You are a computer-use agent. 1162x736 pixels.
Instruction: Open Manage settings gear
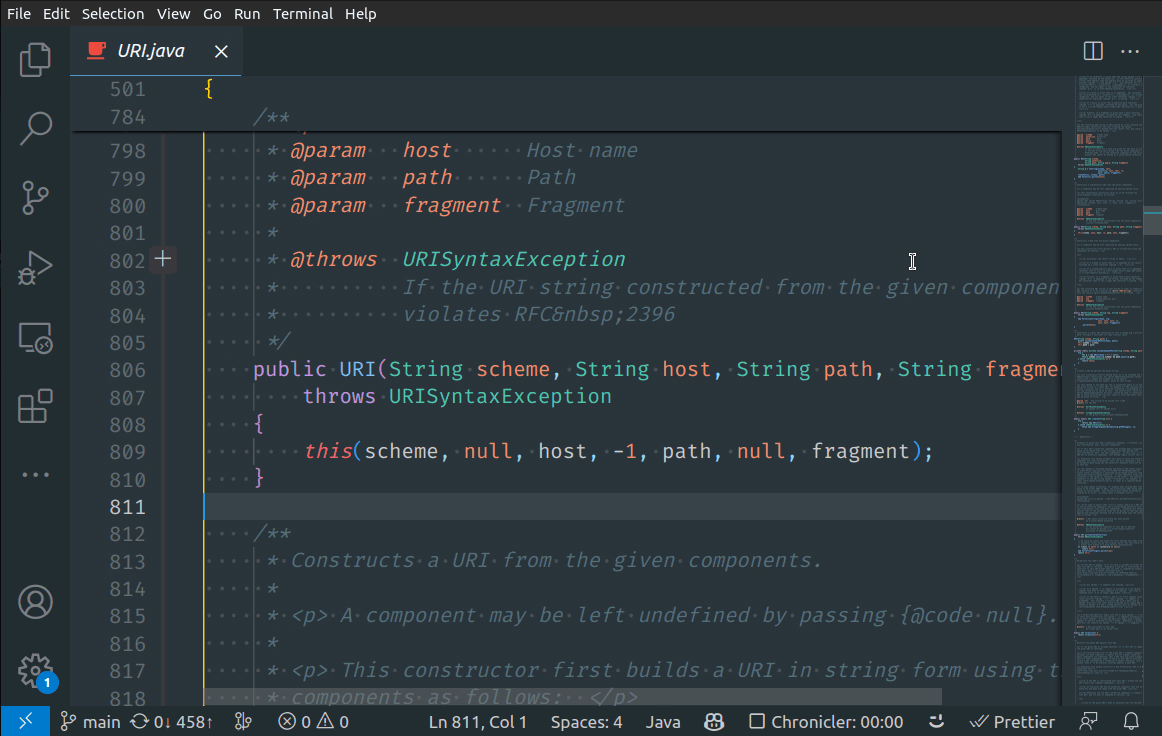coord(35,669)
